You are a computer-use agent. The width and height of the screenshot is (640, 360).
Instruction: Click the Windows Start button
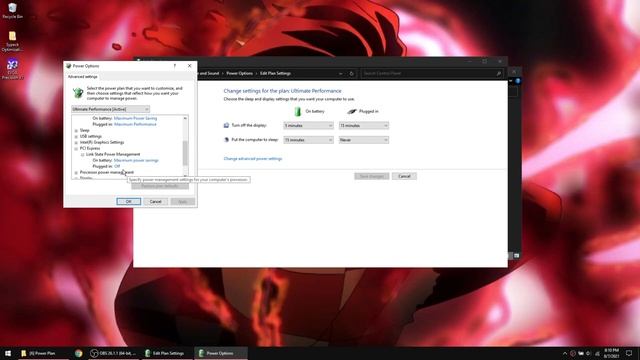click(x=8, y=353)
